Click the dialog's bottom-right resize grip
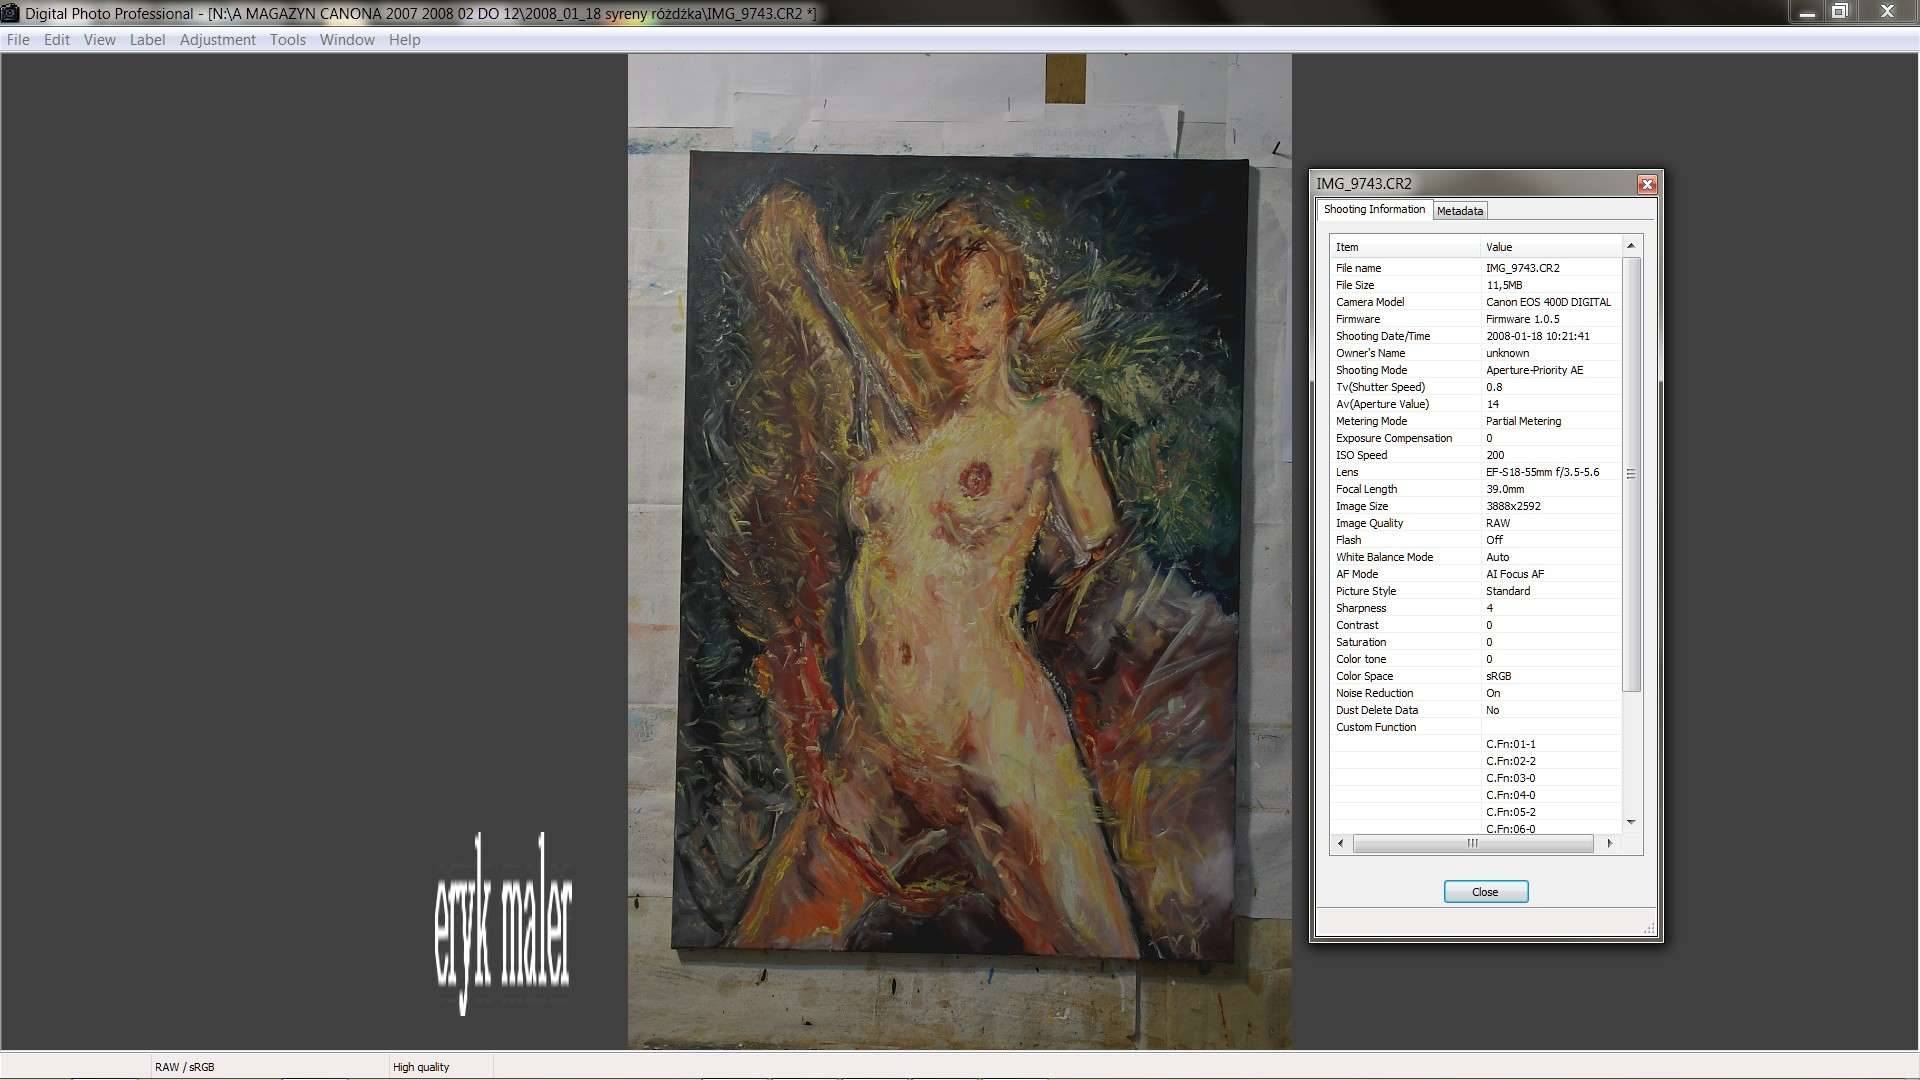 tap(1648, 929)
